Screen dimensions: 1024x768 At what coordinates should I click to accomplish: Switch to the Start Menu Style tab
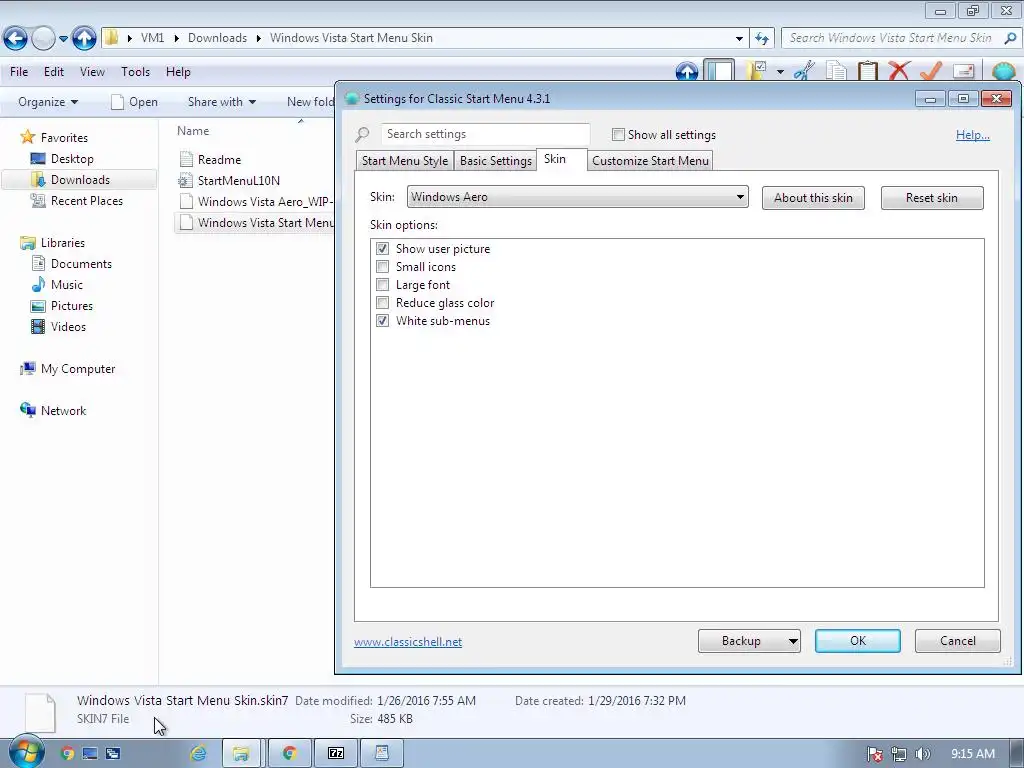click(x=405, y=161)
